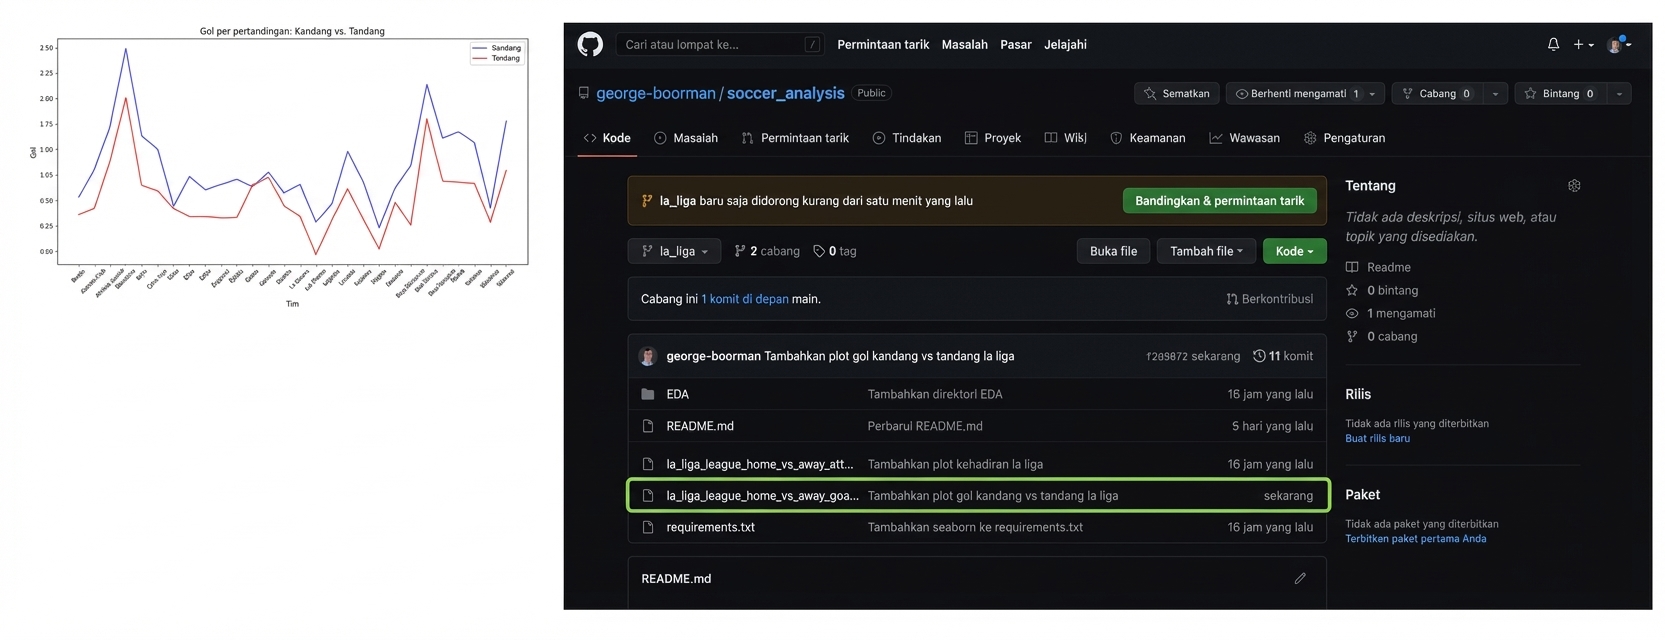The width and height of the screenshot is (1665, 640).
Task: Focus the 'Cari atau lompat ke' search field
Action: point(720,44)
